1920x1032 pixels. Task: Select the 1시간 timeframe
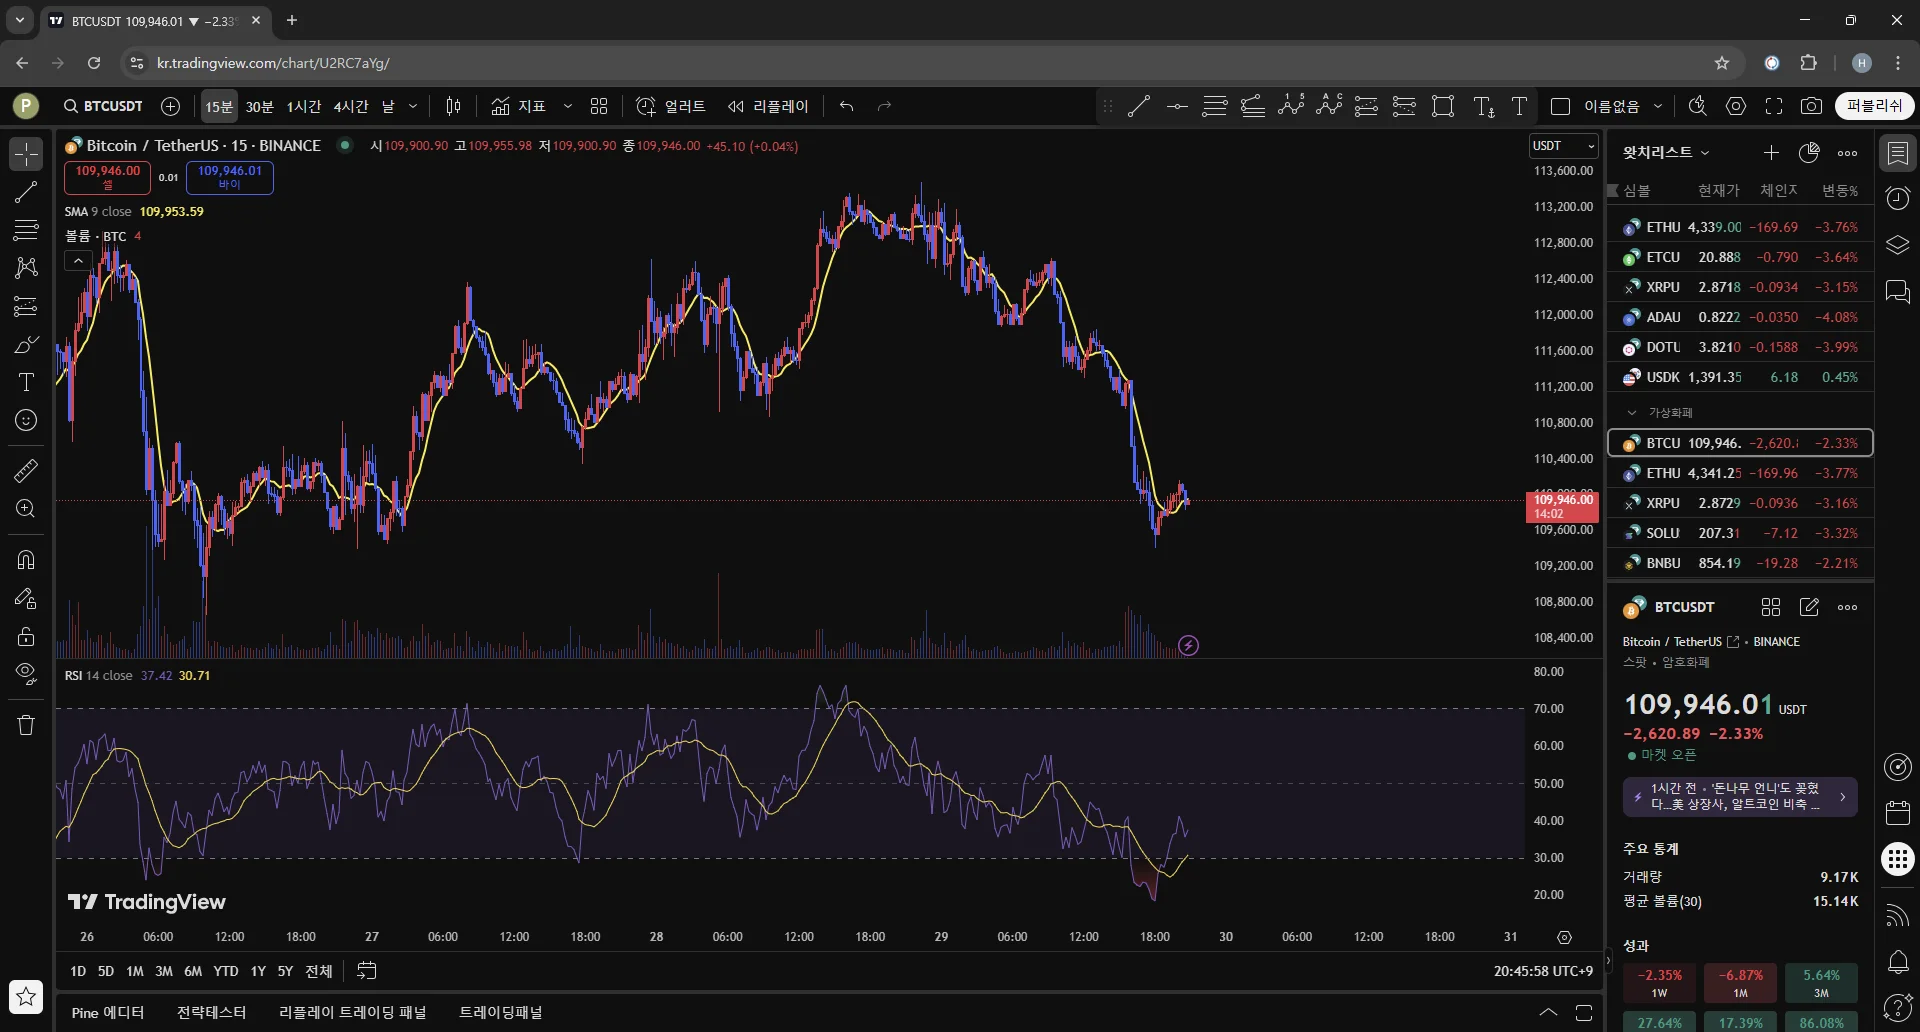pyautogui.click(x=303, y=106)
